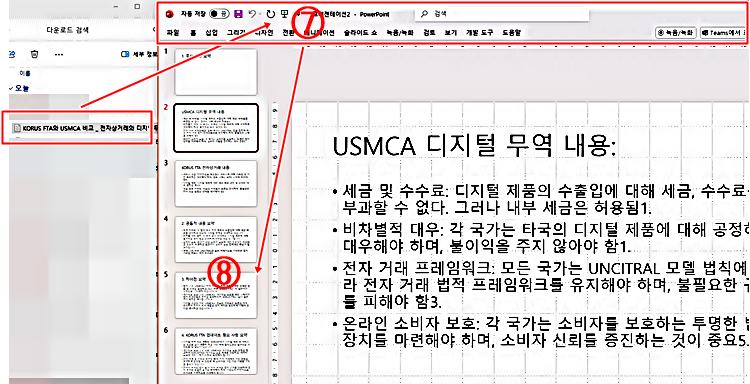750x384 pixels.
Task: Click the 이름 column header in Explorer
Action: click(25, 73)
